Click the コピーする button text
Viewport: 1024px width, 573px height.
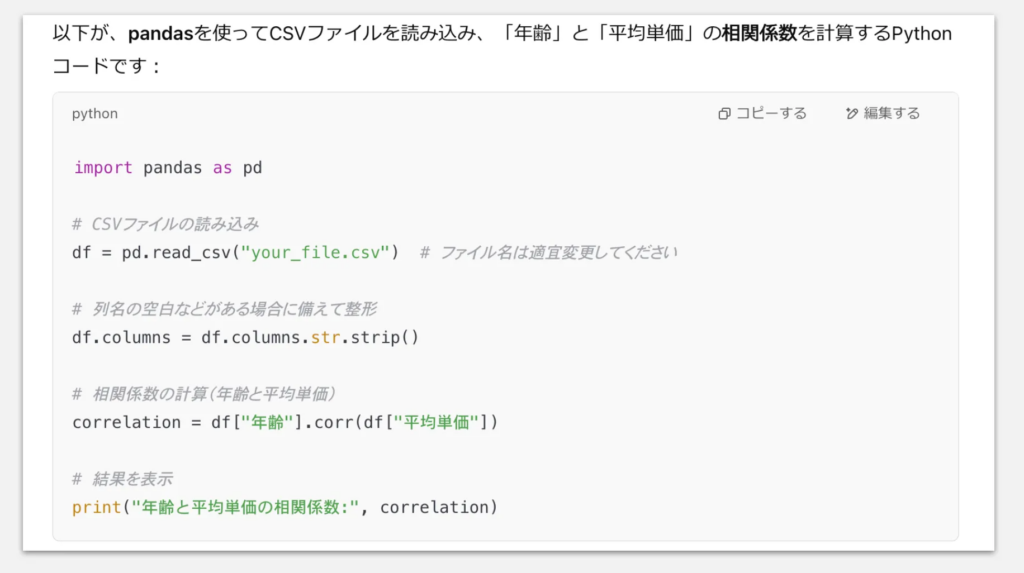771,114
